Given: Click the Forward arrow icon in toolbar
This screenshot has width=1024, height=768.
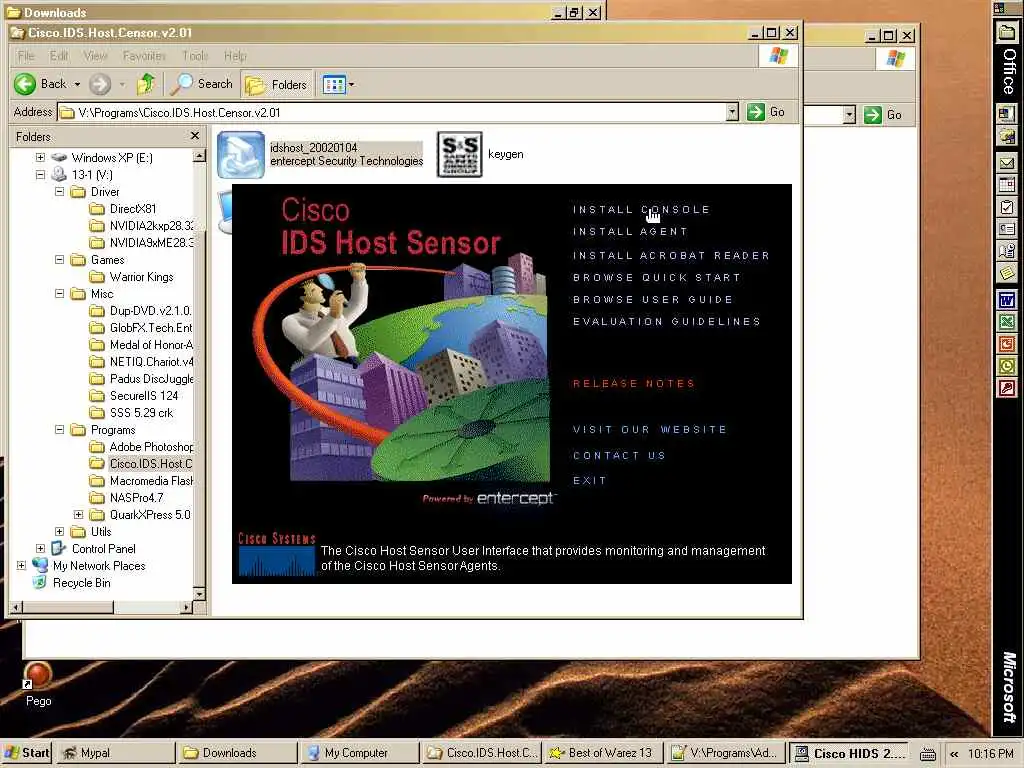Looking at the screenshot, I should pos(100,84).
